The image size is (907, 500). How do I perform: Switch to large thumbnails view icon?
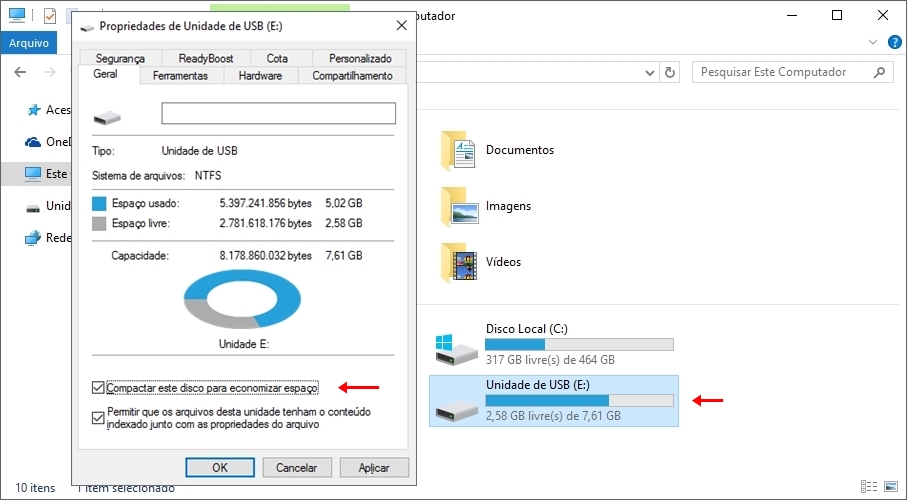coord(891,487)
